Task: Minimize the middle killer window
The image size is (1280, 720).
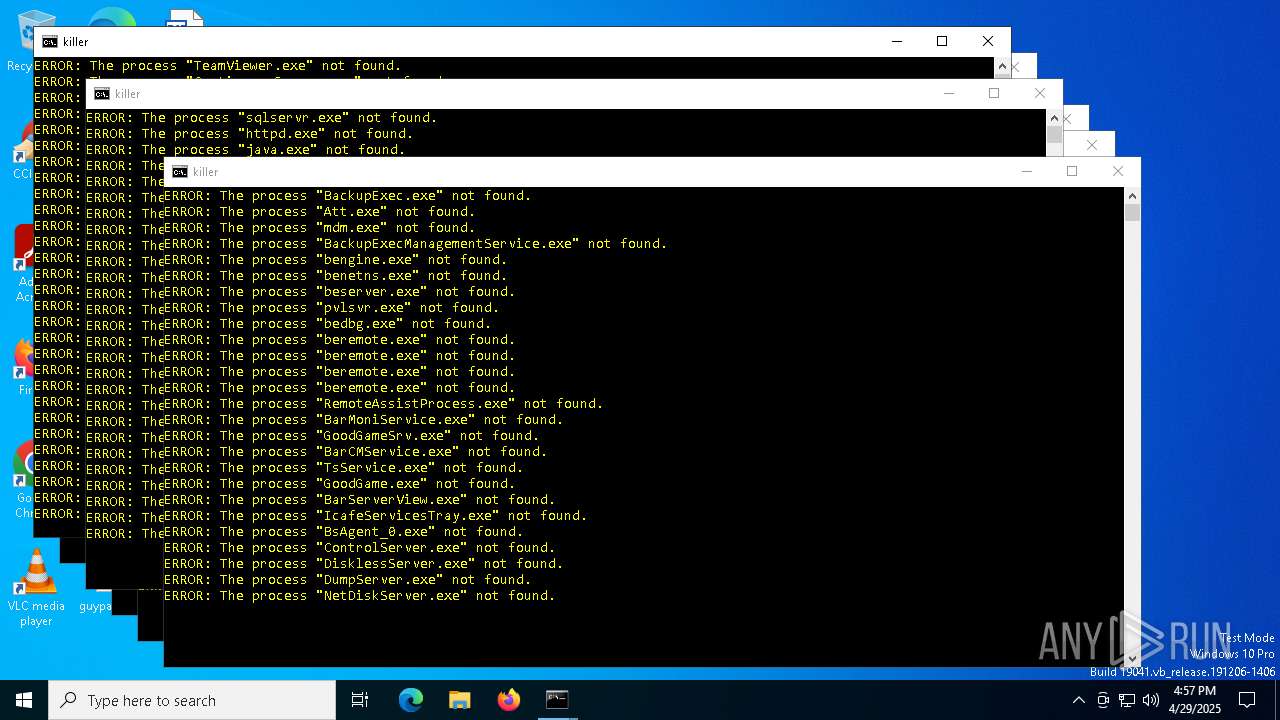Action: 948,94
